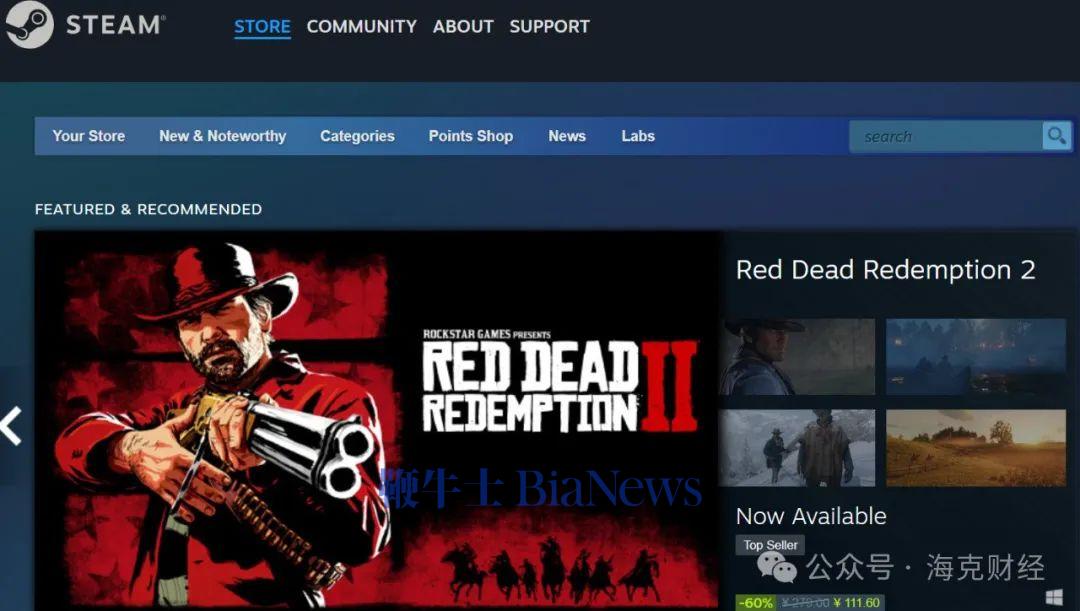Click the store search field

tap(946, 136)
